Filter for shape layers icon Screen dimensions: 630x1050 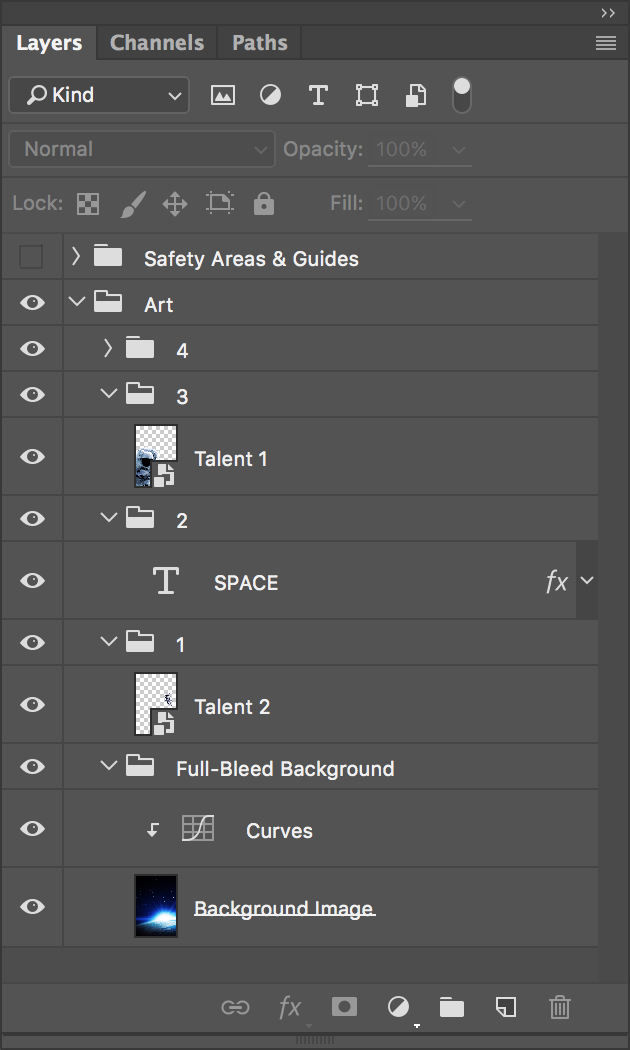[367, 95]
